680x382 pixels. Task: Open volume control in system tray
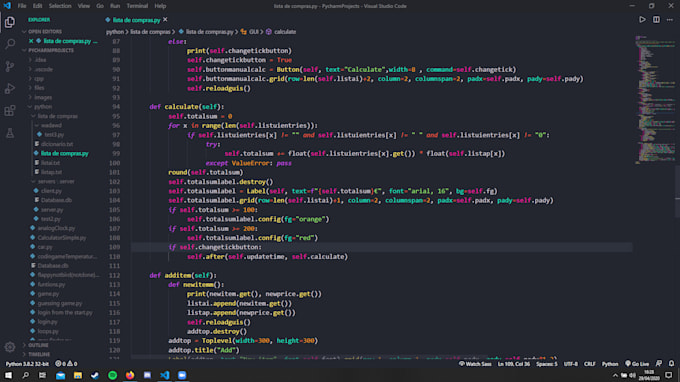pos(632,375)
